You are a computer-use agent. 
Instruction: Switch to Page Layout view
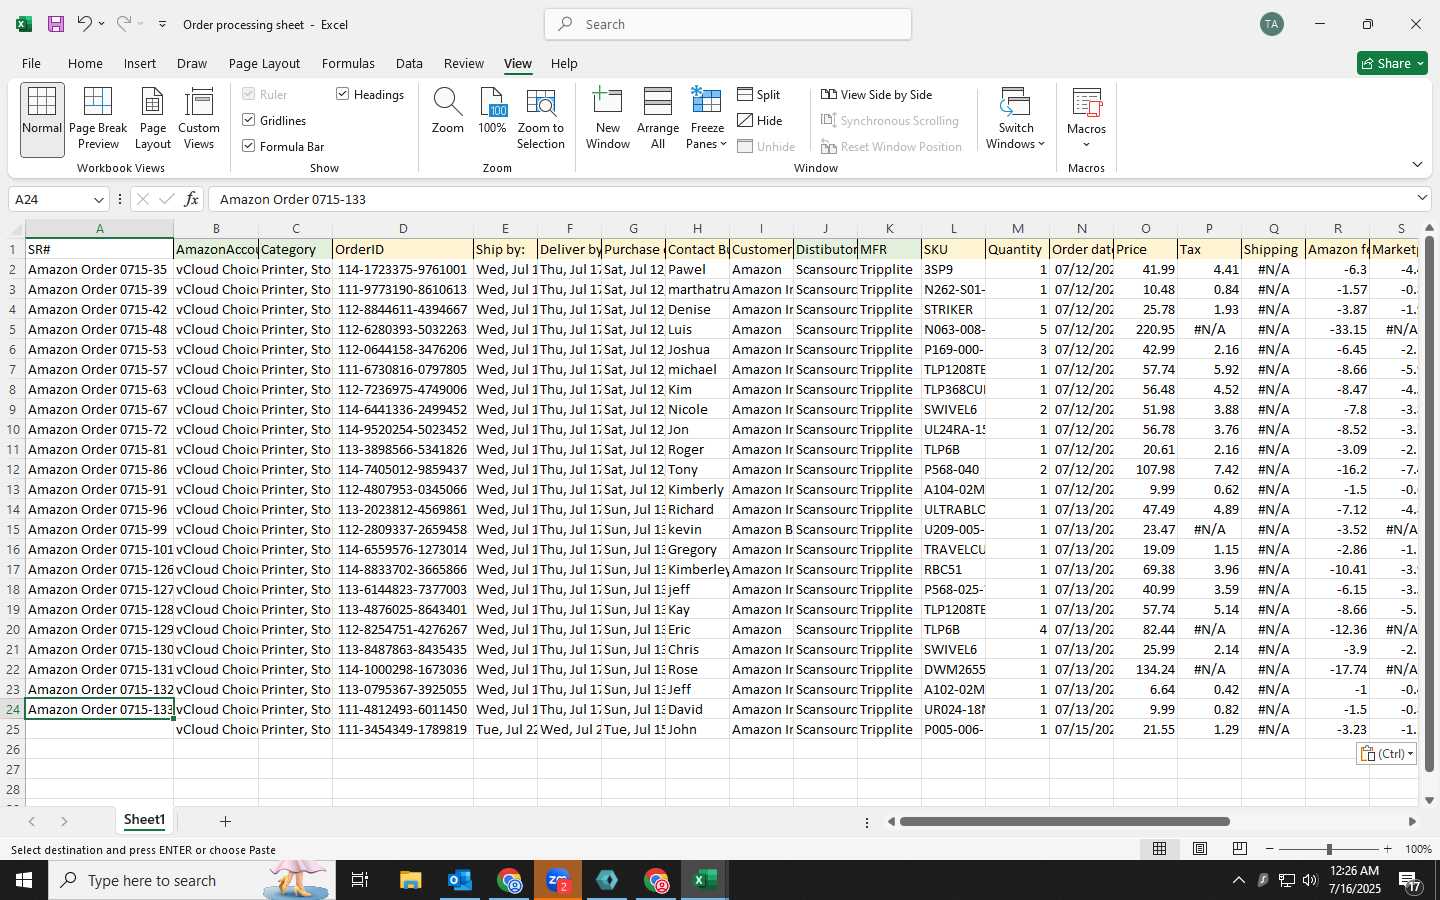(153, 119)
